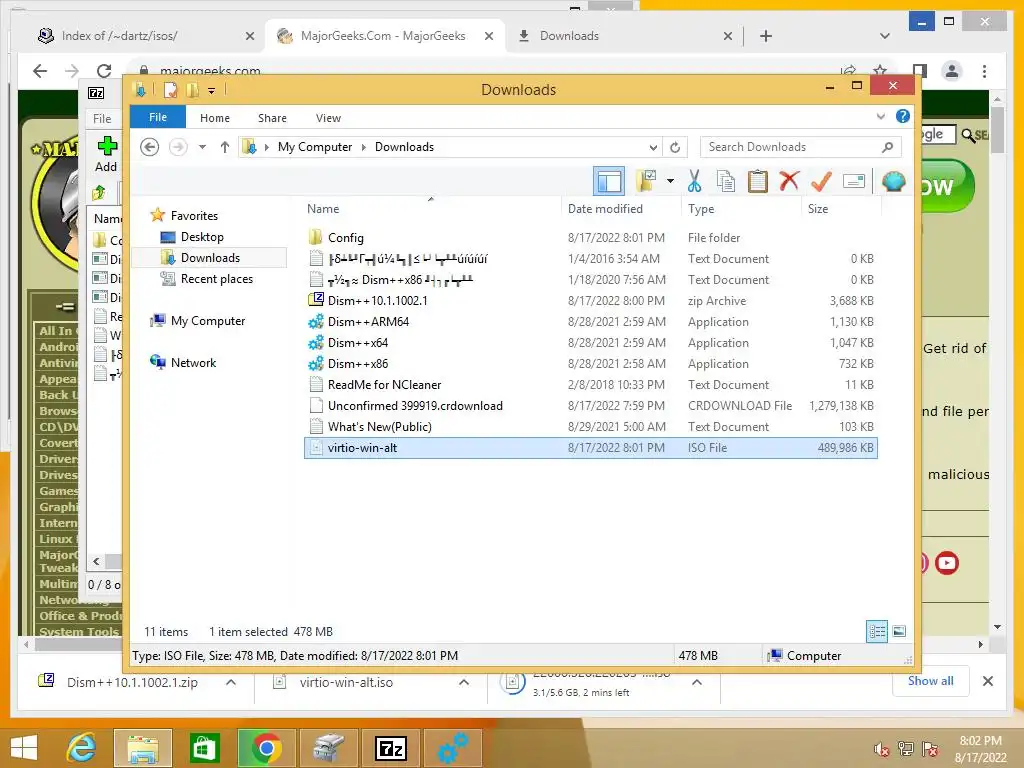Select ReadMe for NCleaner text document

[x=590, y=385]
